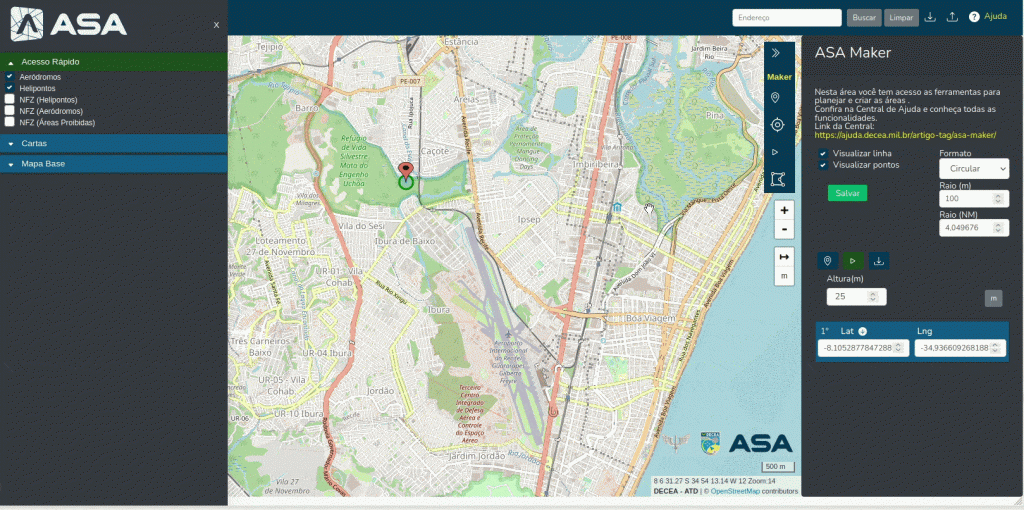The width and height of the screenshot is (1024, 510).
Task: Click the blue building marker near Ipsep
Action: click(x=617, y=207)
